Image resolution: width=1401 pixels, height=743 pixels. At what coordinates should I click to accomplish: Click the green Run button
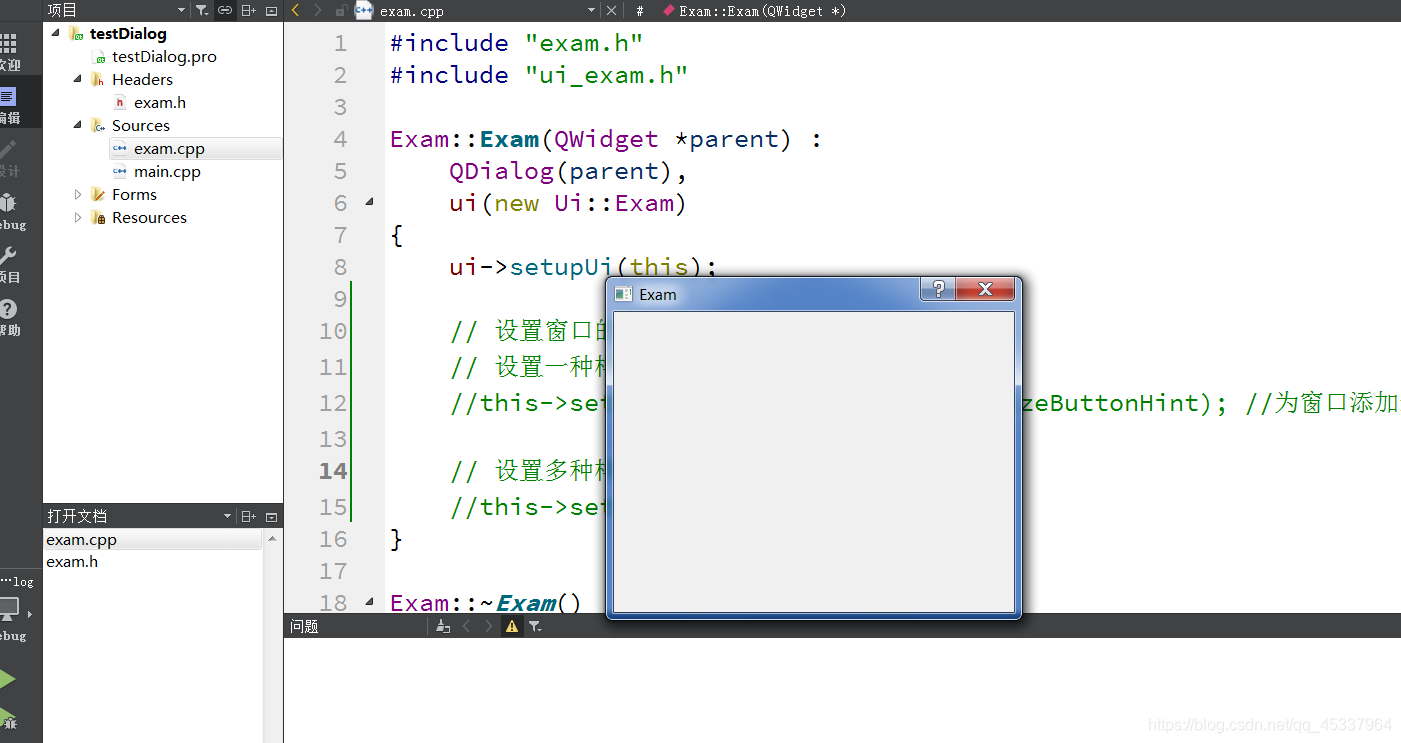tap(6, 679)
